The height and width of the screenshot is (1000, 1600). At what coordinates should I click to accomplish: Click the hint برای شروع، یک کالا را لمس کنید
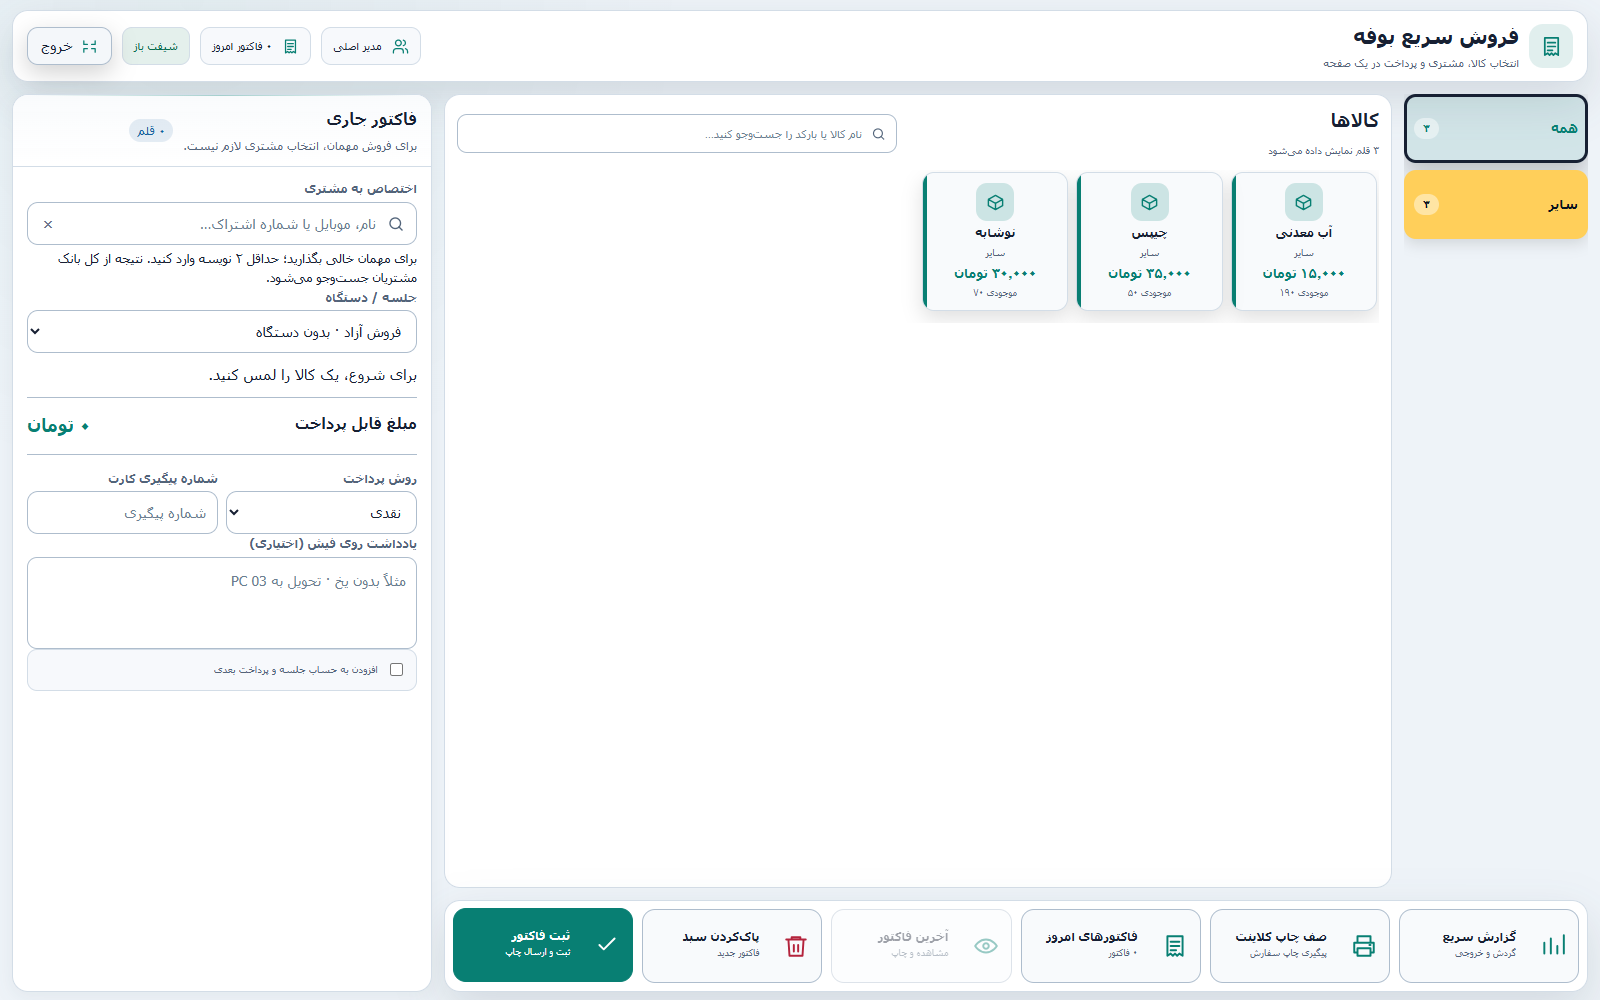313,376
